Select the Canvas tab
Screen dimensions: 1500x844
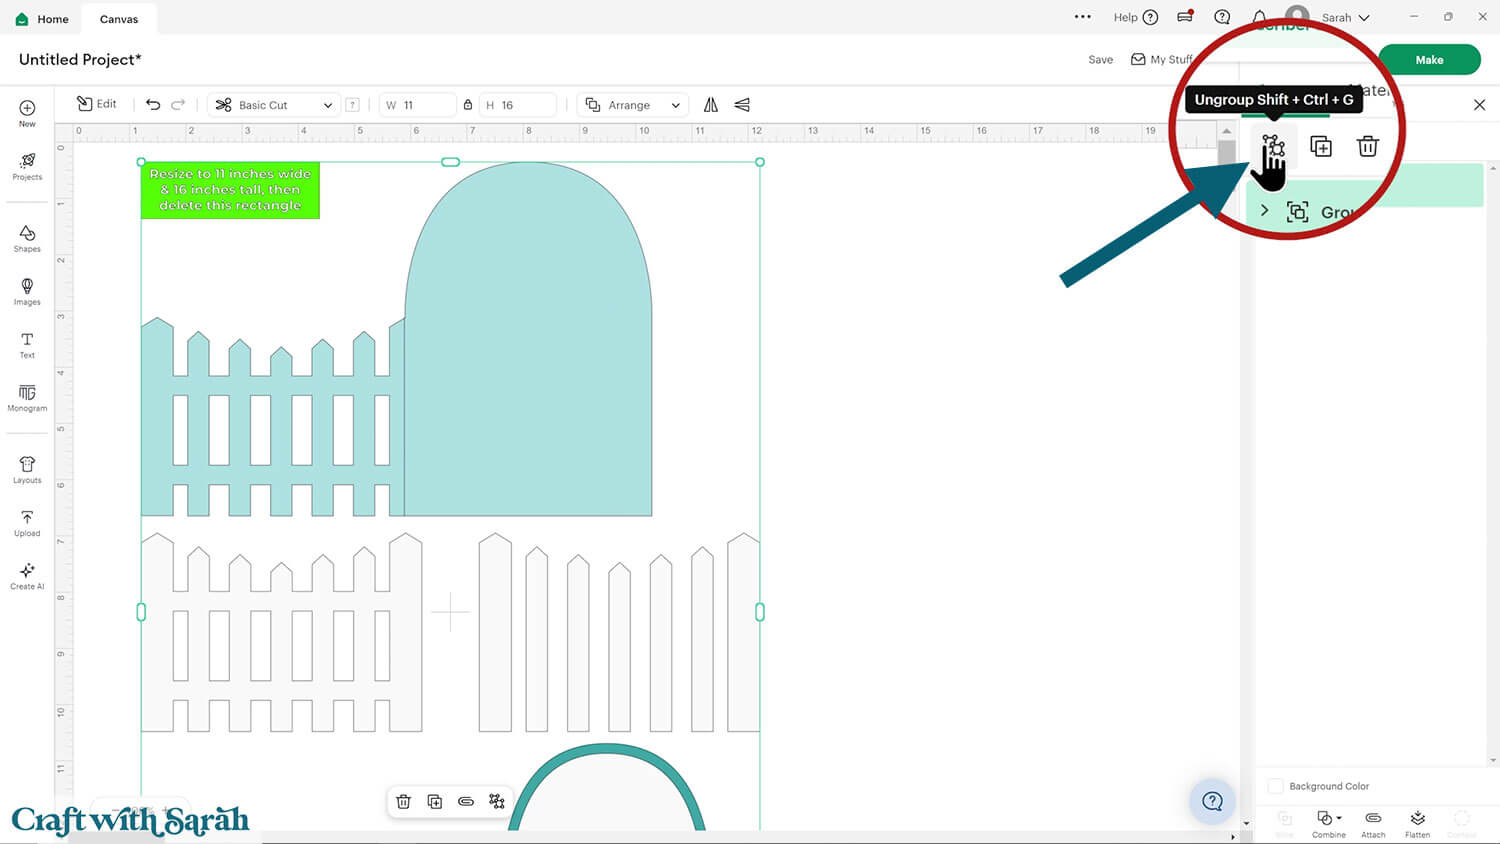119,19
